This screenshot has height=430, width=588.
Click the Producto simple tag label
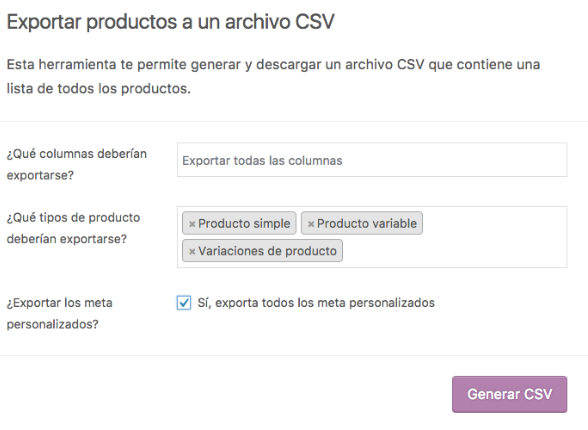coord(244,223)
